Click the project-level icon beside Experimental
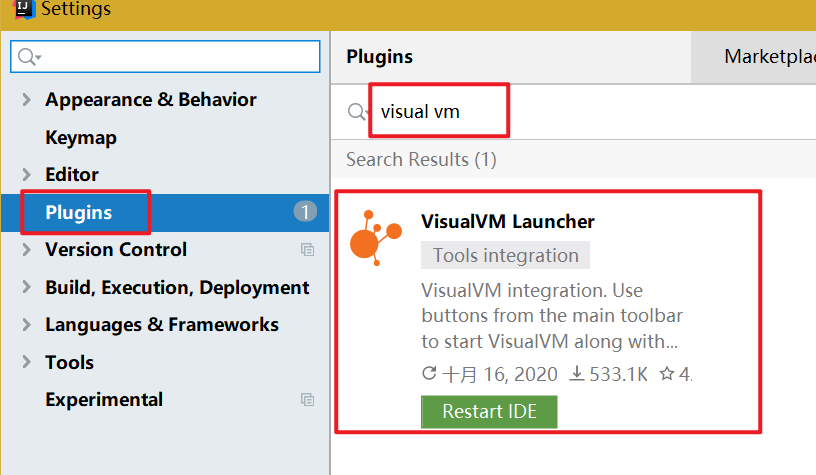 coord(308,400)
